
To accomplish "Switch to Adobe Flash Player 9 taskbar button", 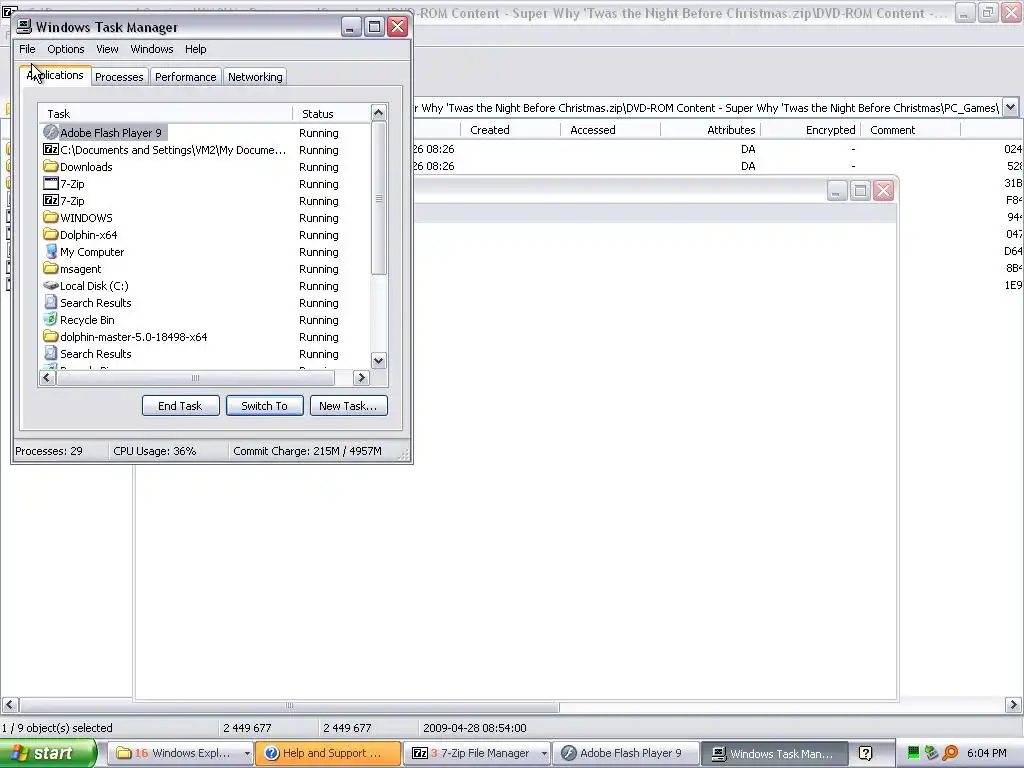I will (626, 754).
